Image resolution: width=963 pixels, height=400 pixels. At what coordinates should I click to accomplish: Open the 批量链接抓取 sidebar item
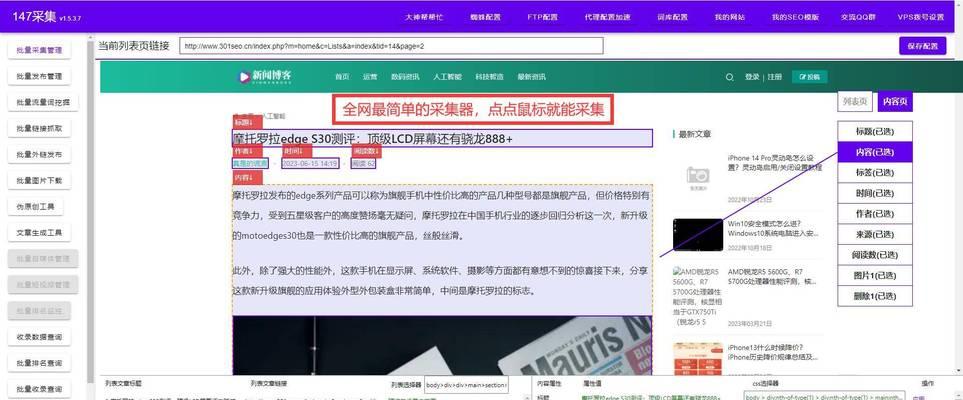pos(39,128)
